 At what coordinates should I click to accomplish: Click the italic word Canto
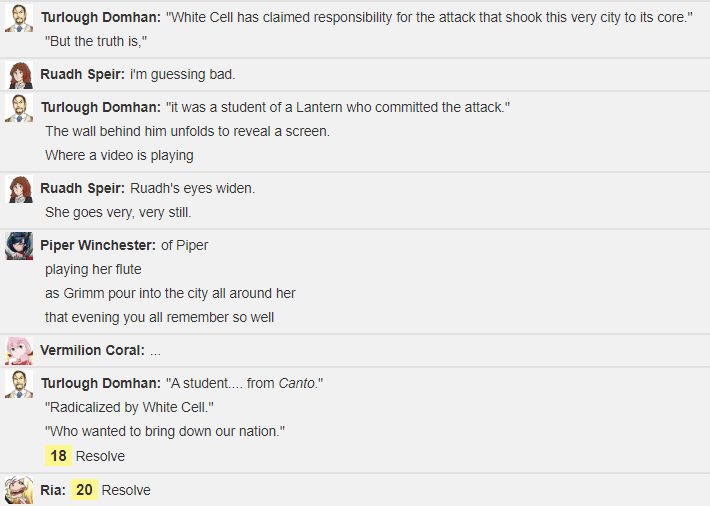click(x=297, y=383)
